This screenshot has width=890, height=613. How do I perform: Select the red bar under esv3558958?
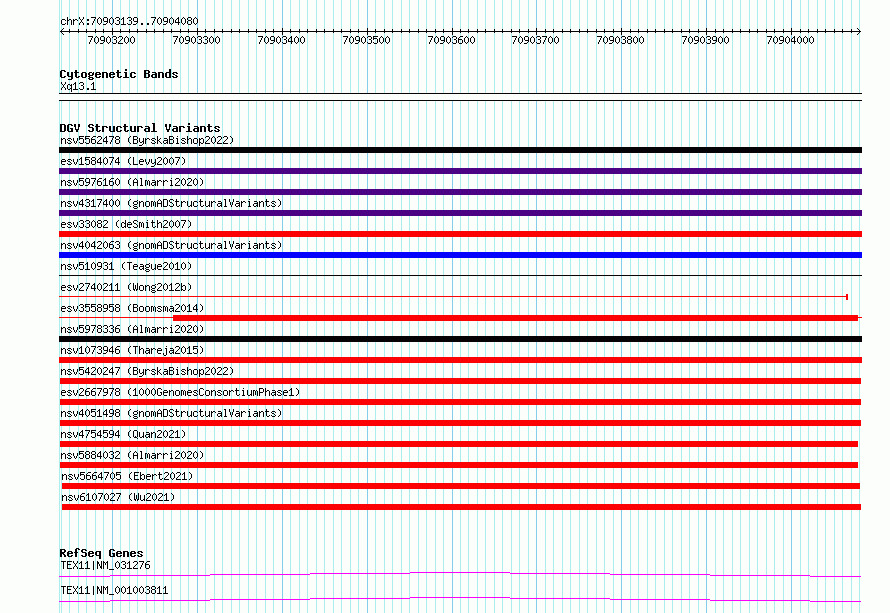[515, 318]
